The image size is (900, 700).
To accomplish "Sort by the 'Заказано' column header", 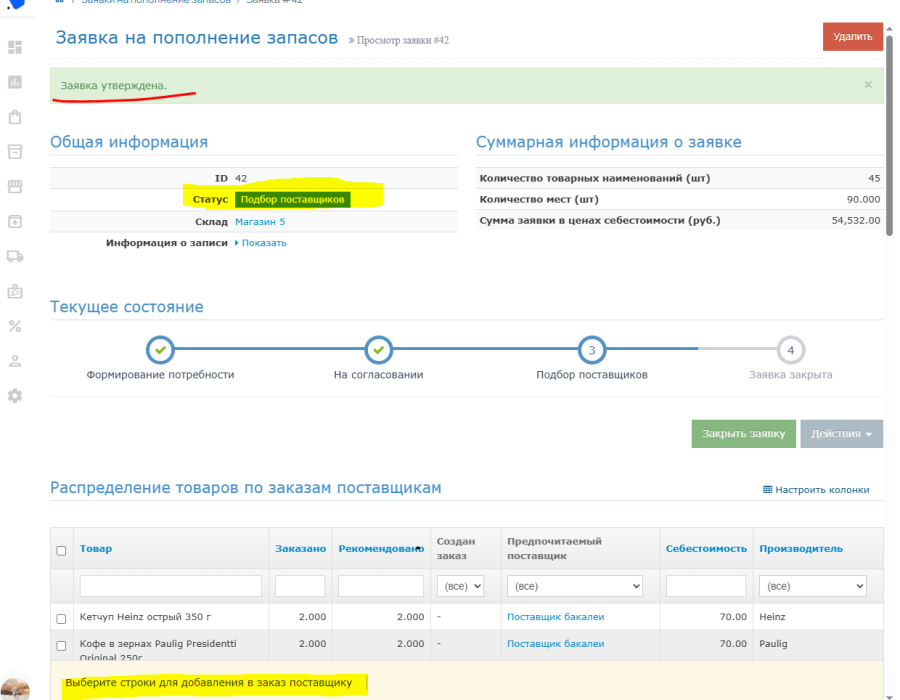I will [300, 549].
